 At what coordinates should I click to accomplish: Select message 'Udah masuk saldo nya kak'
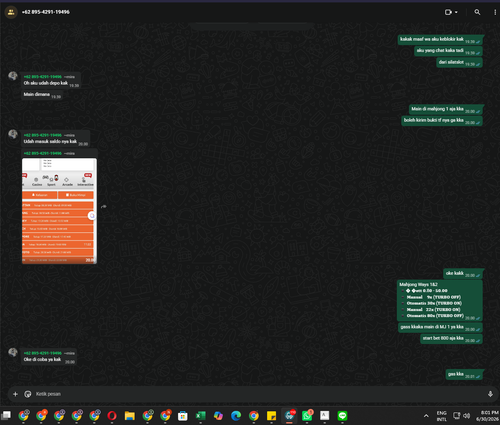[x=55, y=139]
